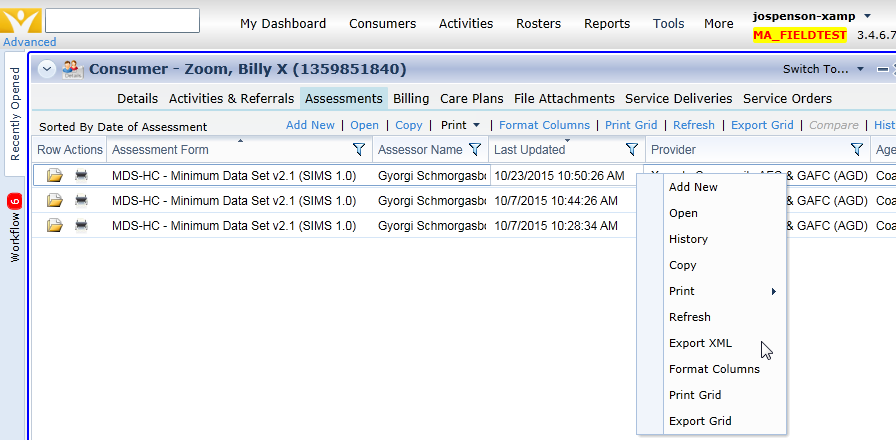
Task: Click the Assessment Form column filter icon
Action: point(359,150)
